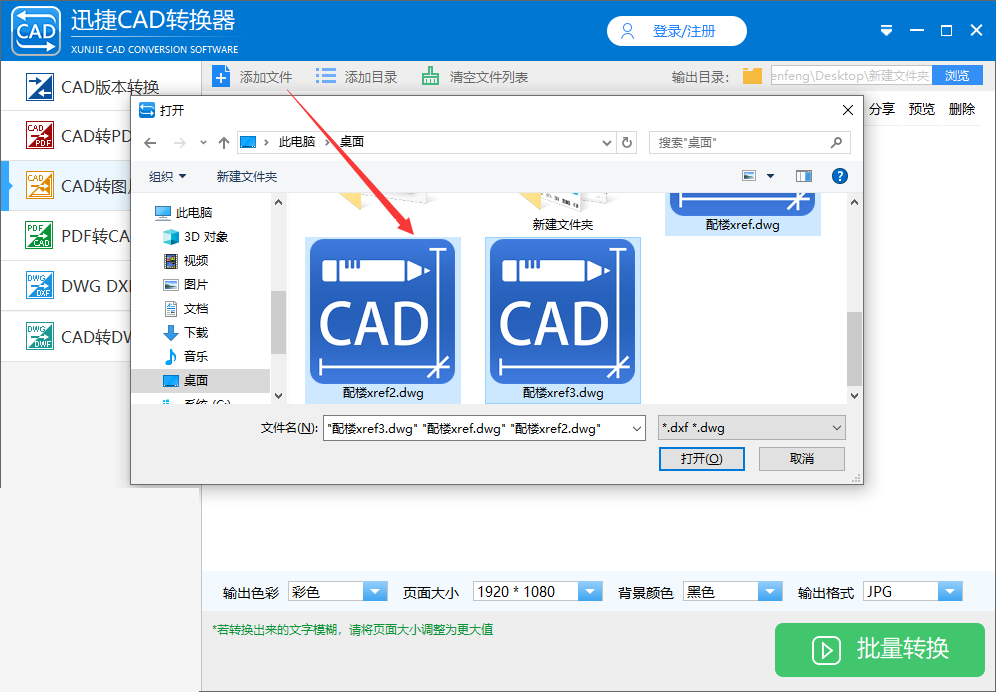Image resolution: width=996 pixels, height=692 pixels.
Task: Select CAD version conversion in sidebar
Action: click(102, 87)
